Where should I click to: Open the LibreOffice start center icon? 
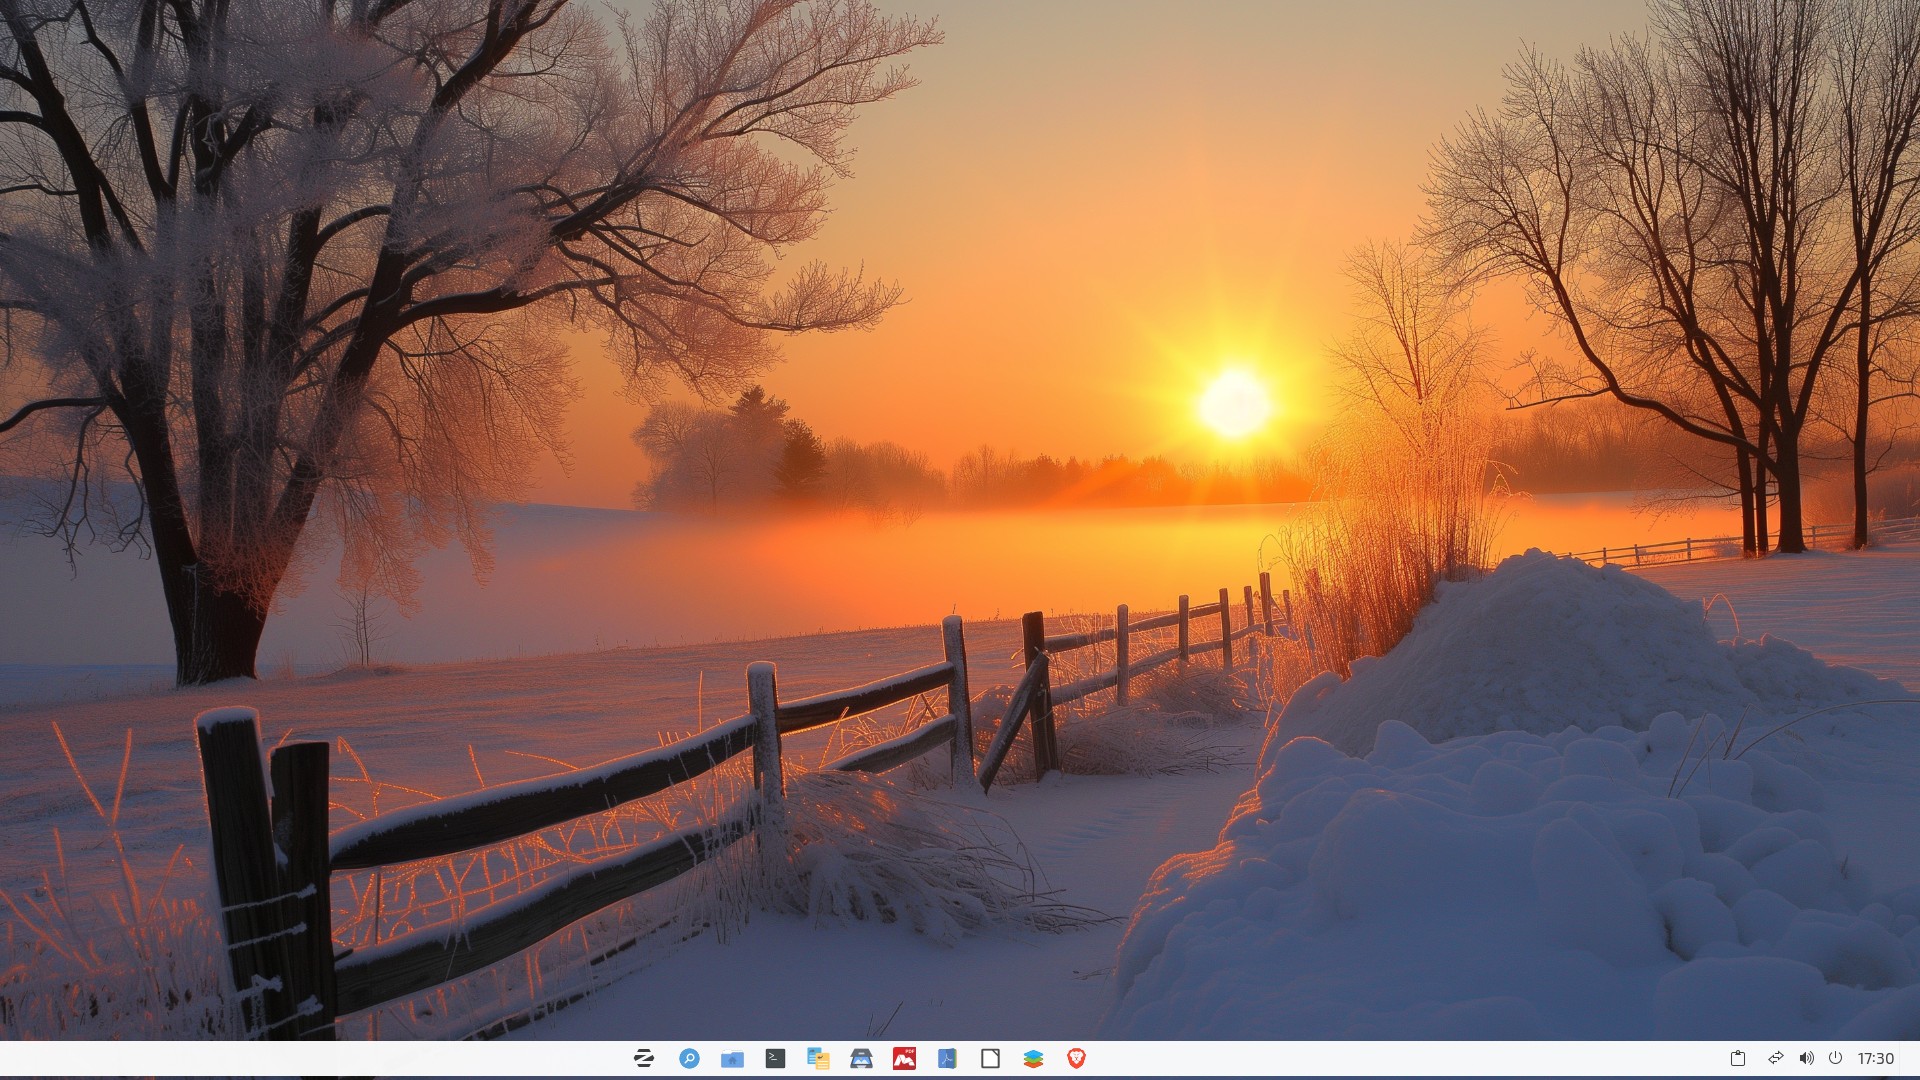click(x=990, y=1058)
